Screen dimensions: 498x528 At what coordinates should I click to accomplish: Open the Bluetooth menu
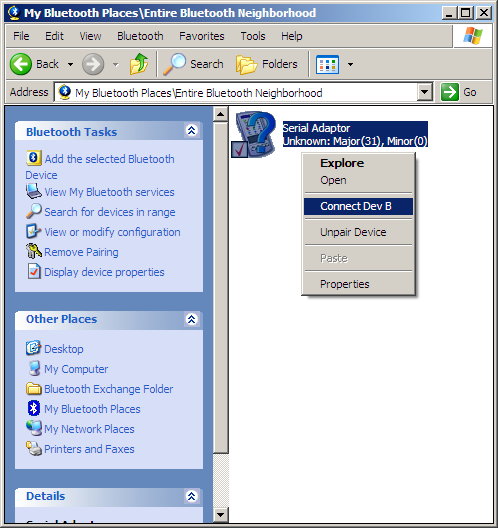140,36
